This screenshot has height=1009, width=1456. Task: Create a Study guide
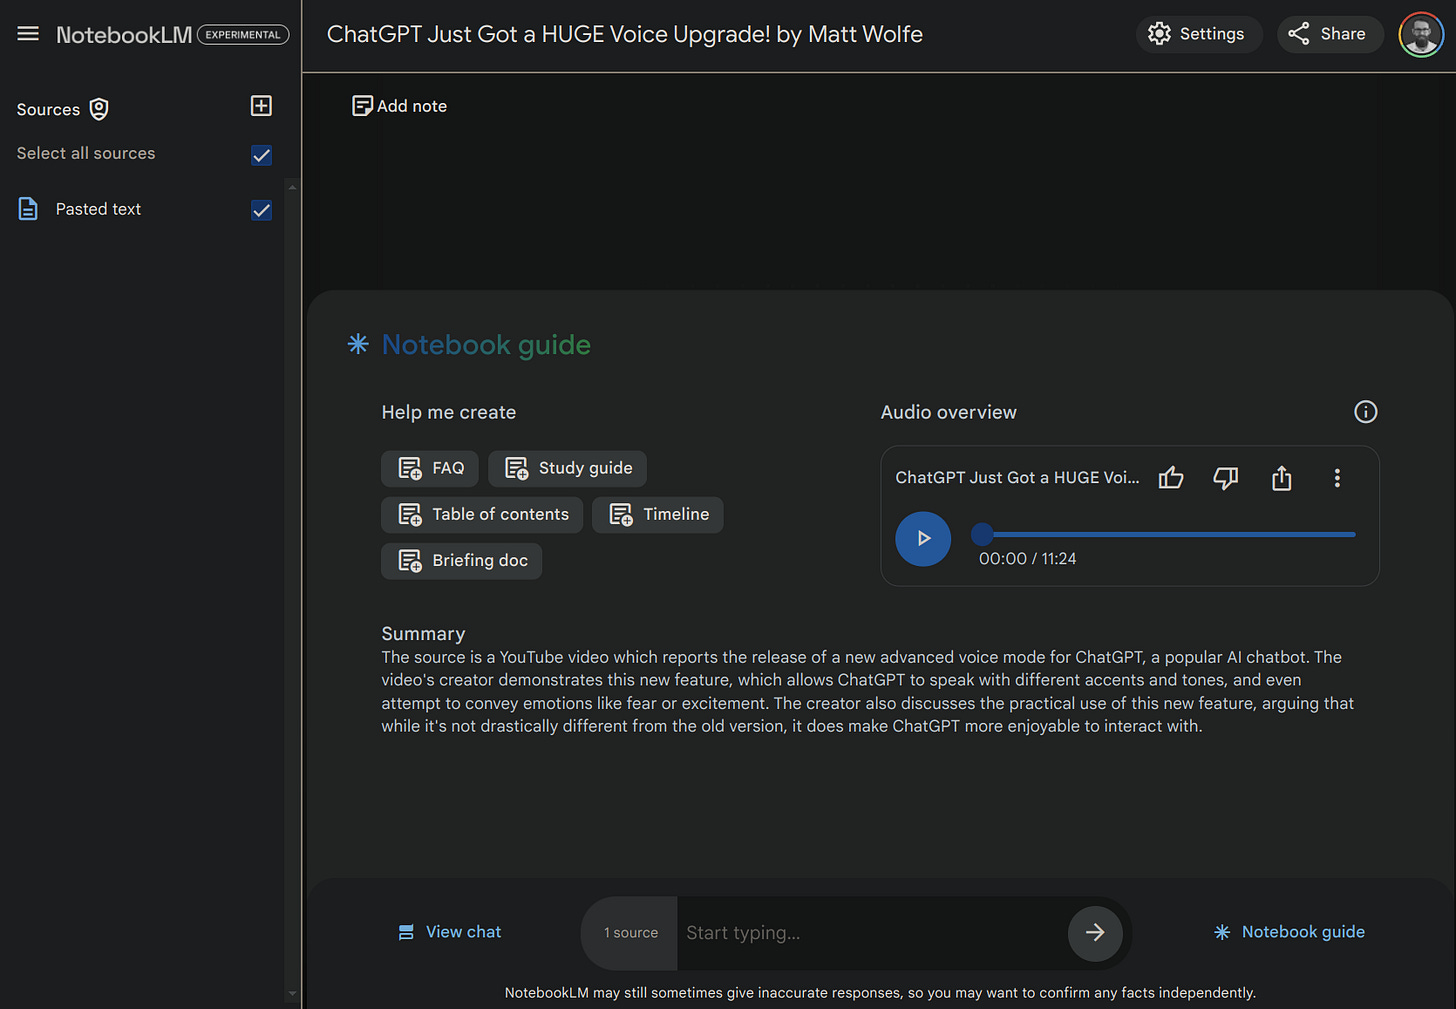[567, 468]
